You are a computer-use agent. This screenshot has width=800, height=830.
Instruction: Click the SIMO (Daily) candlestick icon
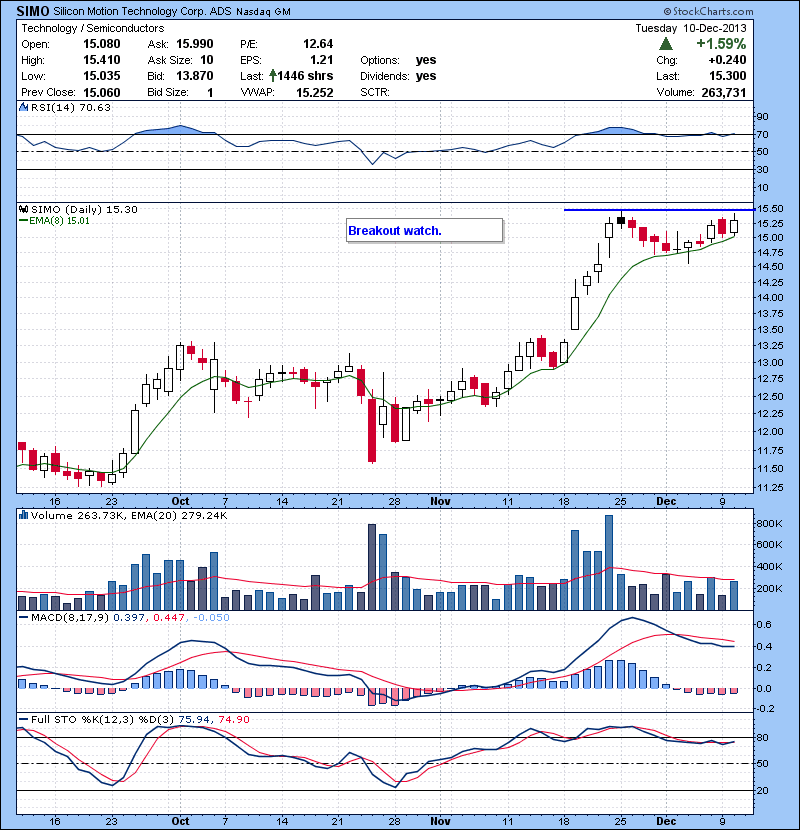(23, 209)
